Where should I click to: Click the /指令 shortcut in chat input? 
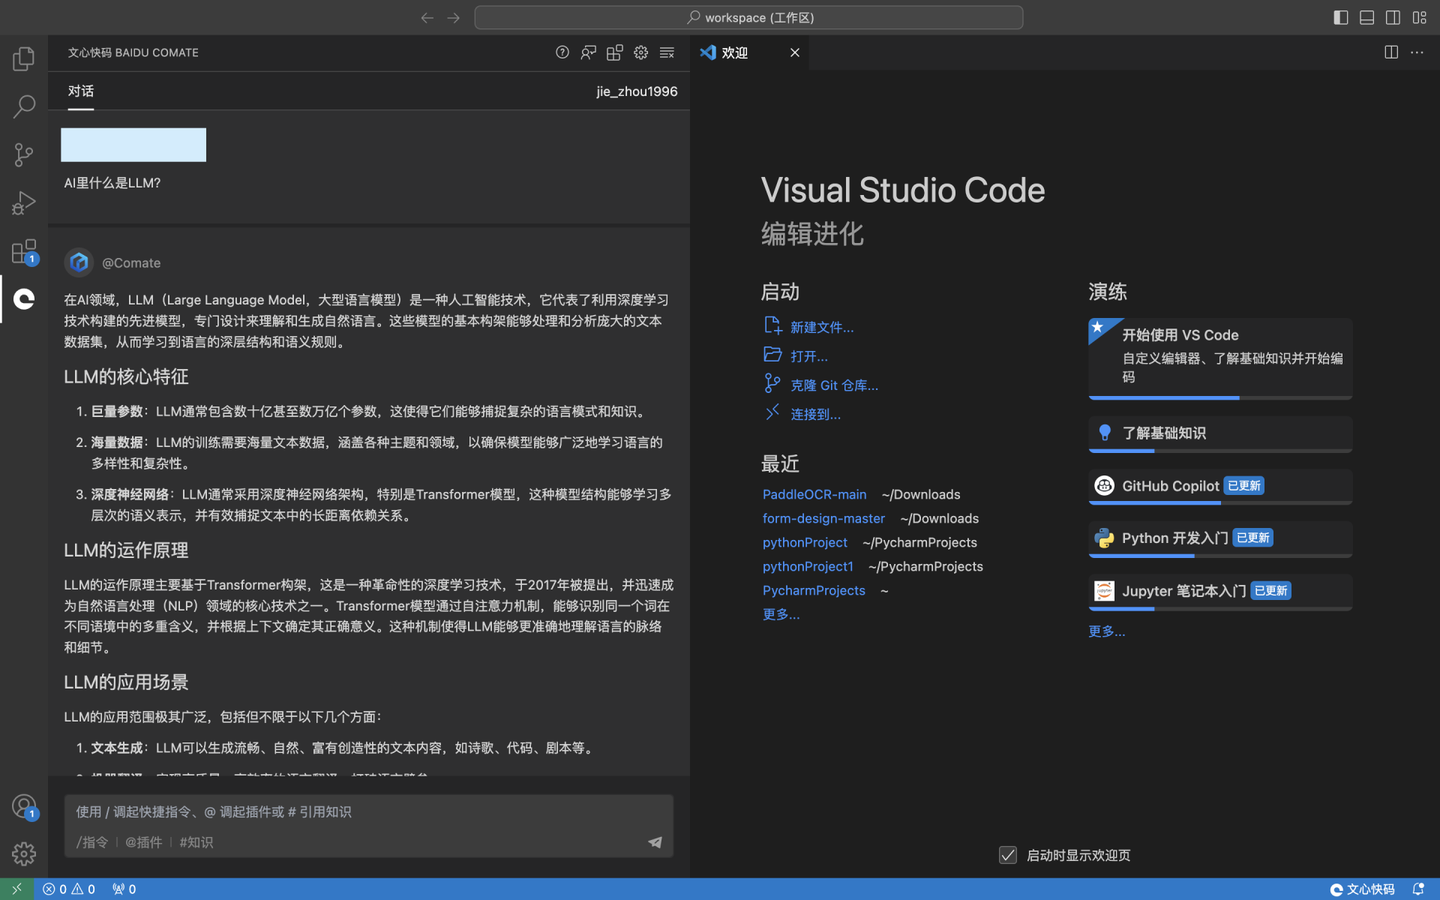(92, 842)
